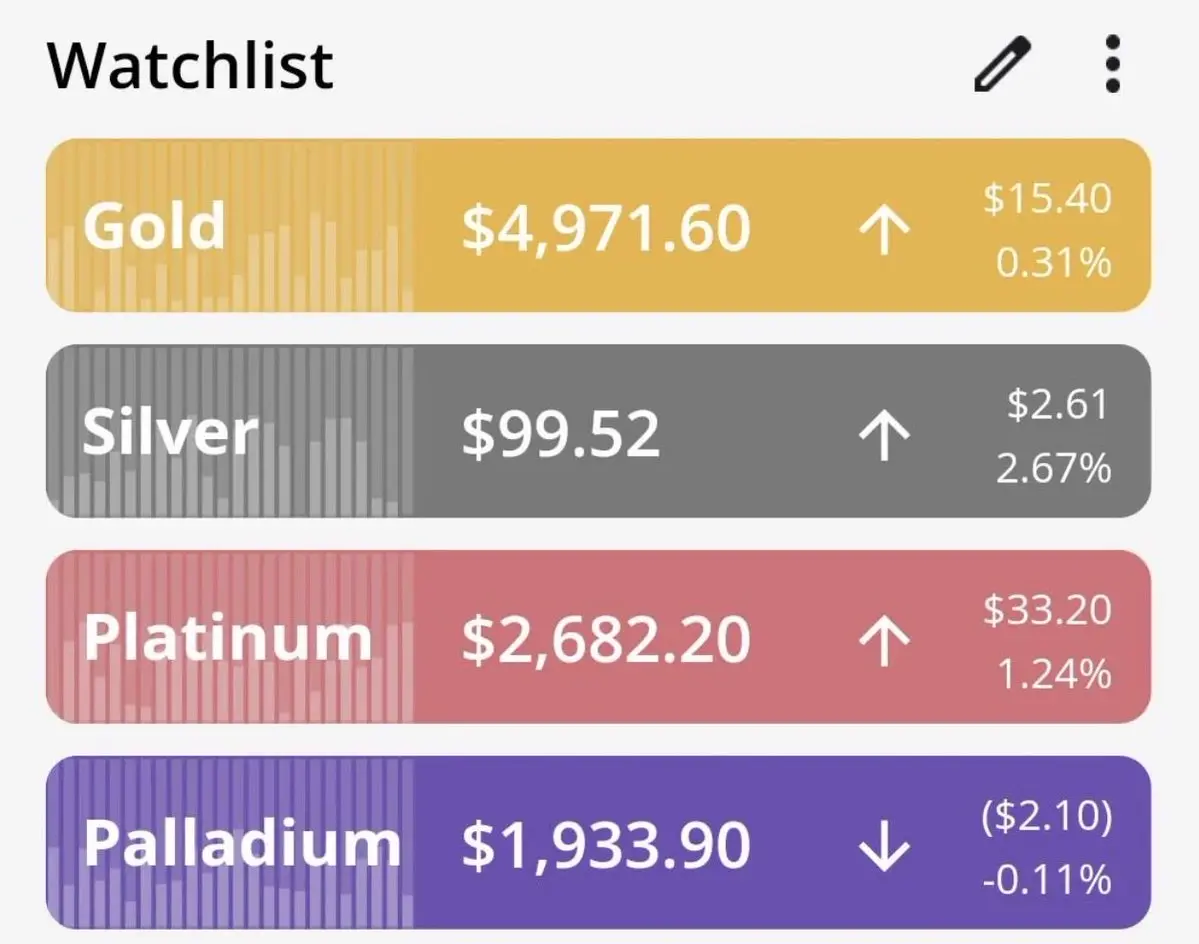Click the Watchlist heading

click(190, 65)
